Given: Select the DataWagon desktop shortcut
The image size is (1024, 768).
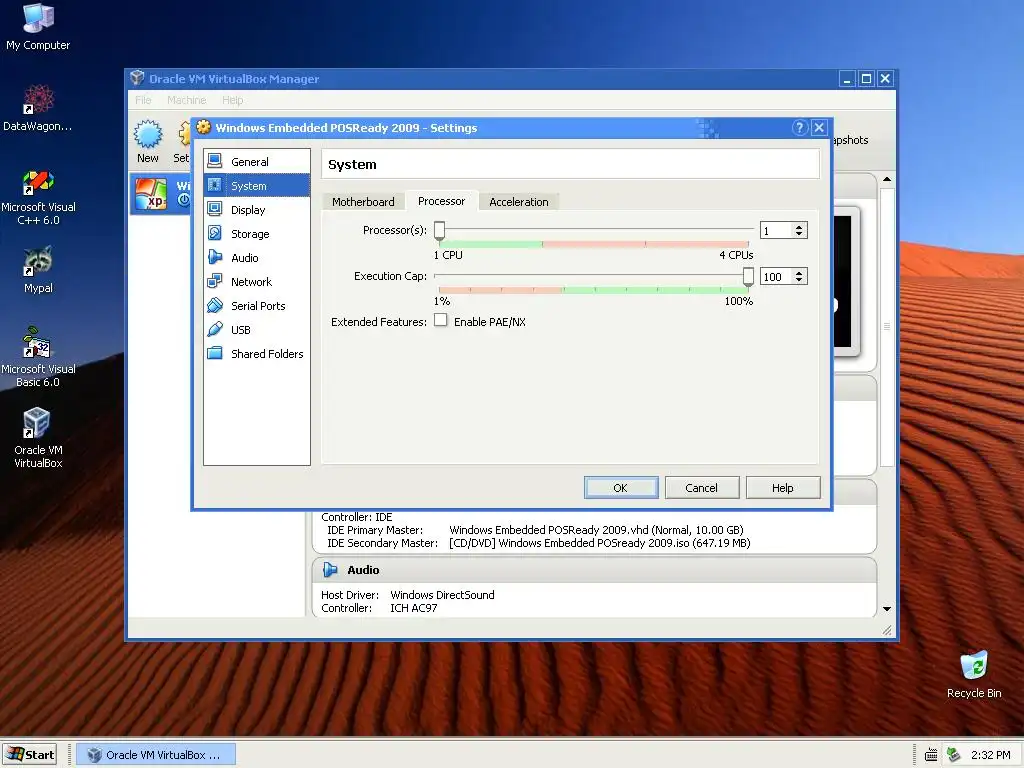Looking at the screenshot, I should [x=38, y=108].
